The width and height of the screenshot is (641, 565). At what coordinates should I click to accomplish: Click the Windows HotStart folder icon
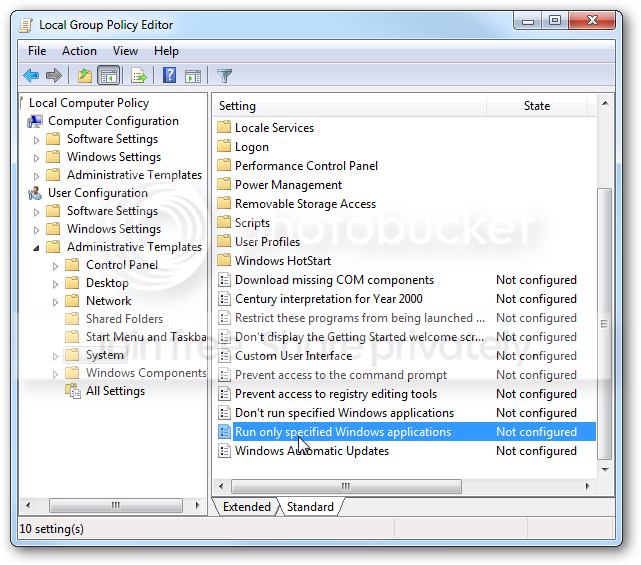click(x=224, y=260)
